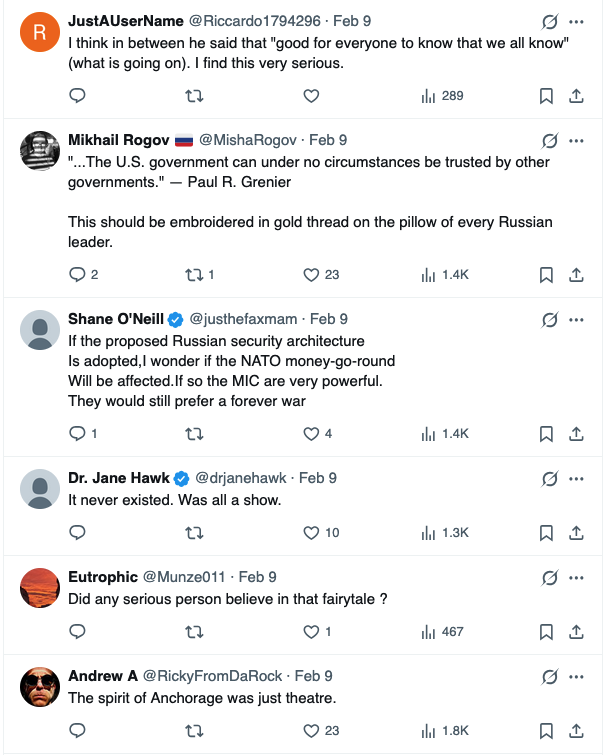
Task: Open Mikhail Rogov's profile name link
Action: pyautogui.click(x=118, y=140)
